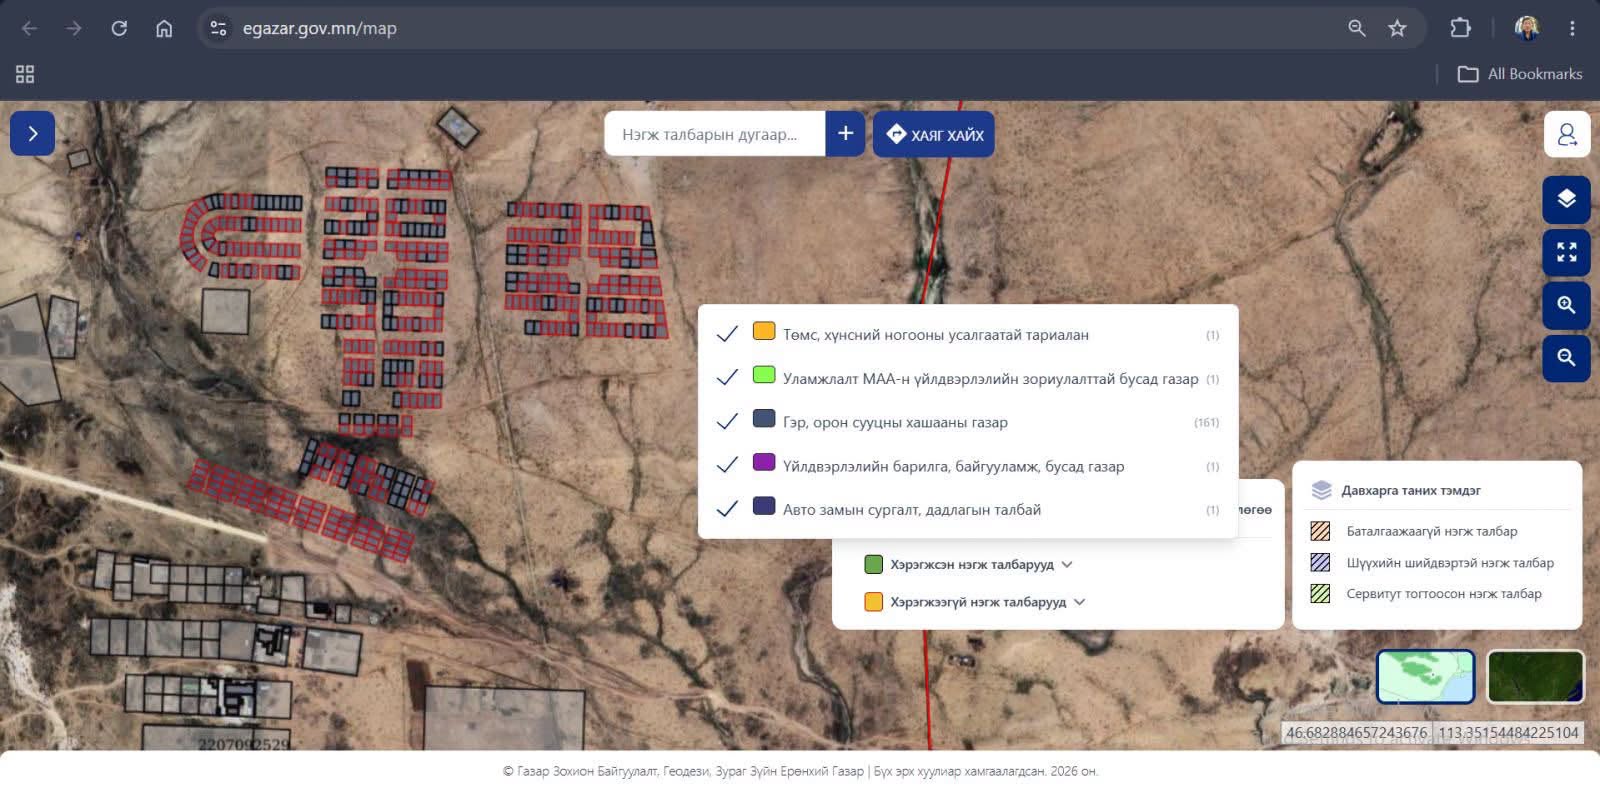Open browser extensions puzzle icon
Image resolution: width=1600 pixels, height=788 pixels.
(x=1460, y=28)
